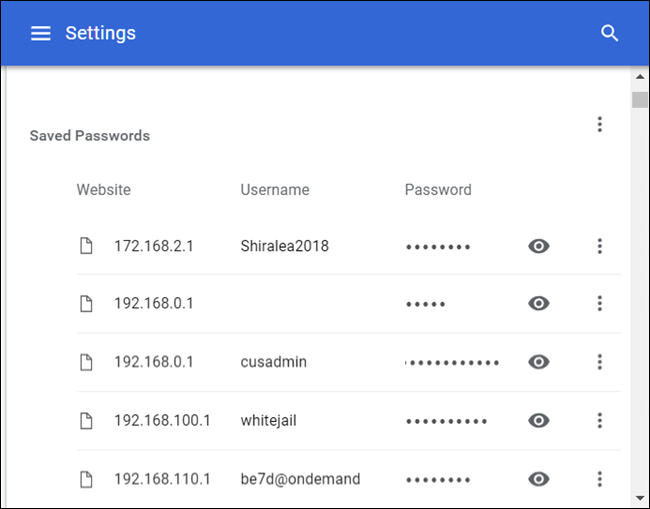Open more actions for 172.168.2.1 row

[x=600, y=246]
